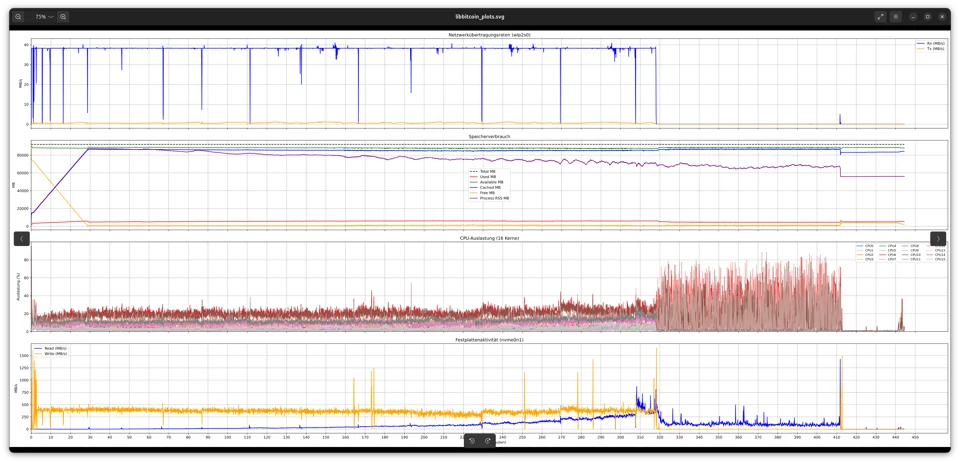Screen dimensions: 960x463
Task: Click the libbitcoin_plots.svg window title
Action: click(480, 17)
